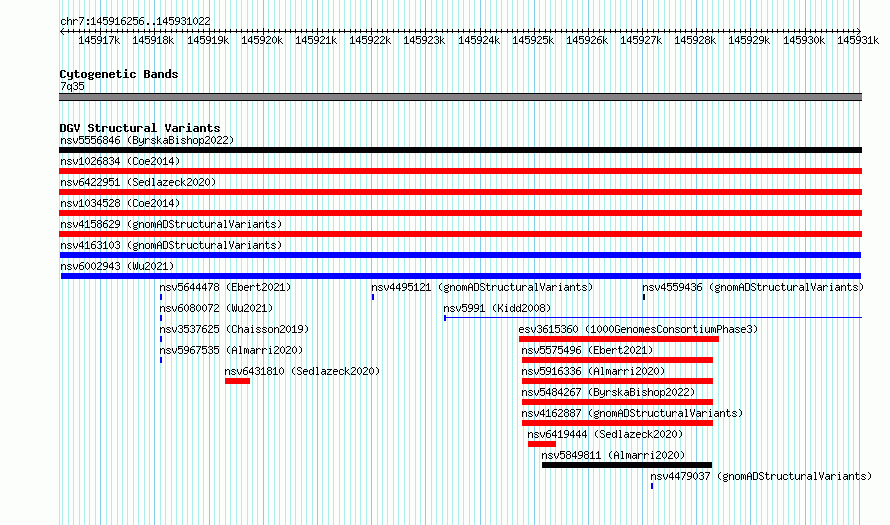Viewport: 890px width, 525px height.
Task: Open nsv4163103 gnomAD variant label
Action: [171, 245]
